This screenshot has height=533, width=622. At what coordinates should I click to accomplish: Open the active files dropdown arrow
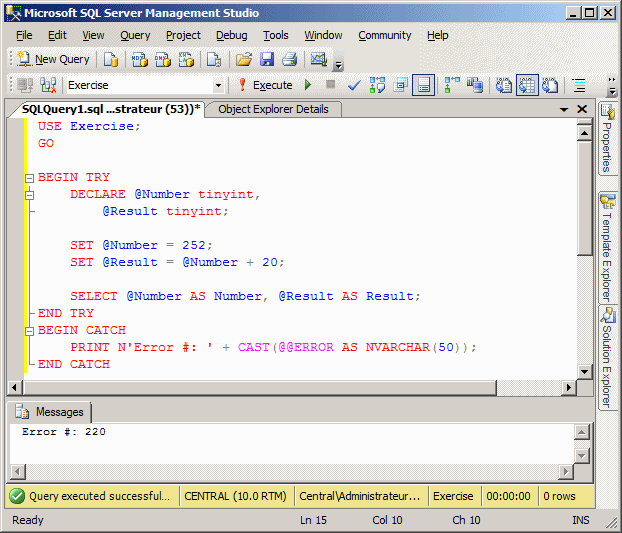pos(564,109)
